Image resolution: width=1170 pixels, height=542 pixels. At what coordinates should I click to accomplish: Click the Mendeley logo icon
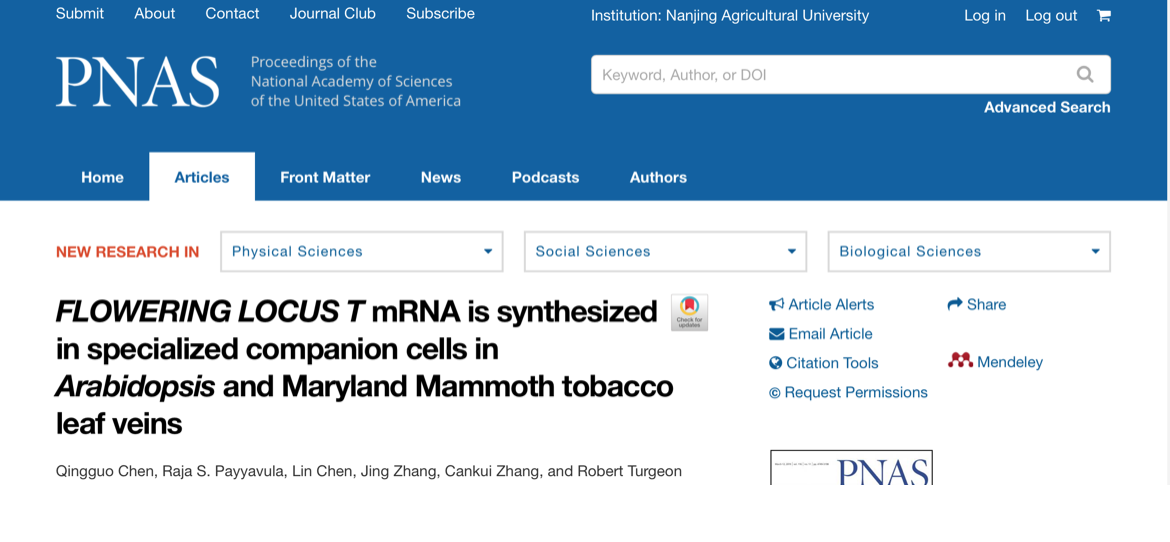click(960, 361)
